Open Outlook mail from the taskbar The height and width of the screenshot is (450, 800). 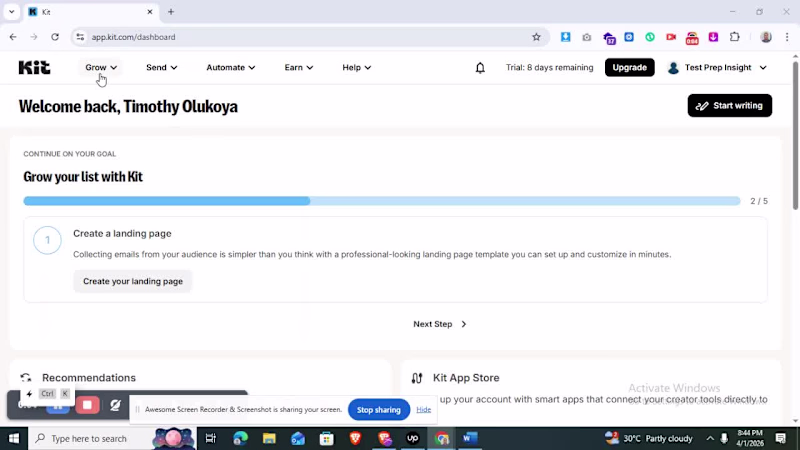coord(298,438)
